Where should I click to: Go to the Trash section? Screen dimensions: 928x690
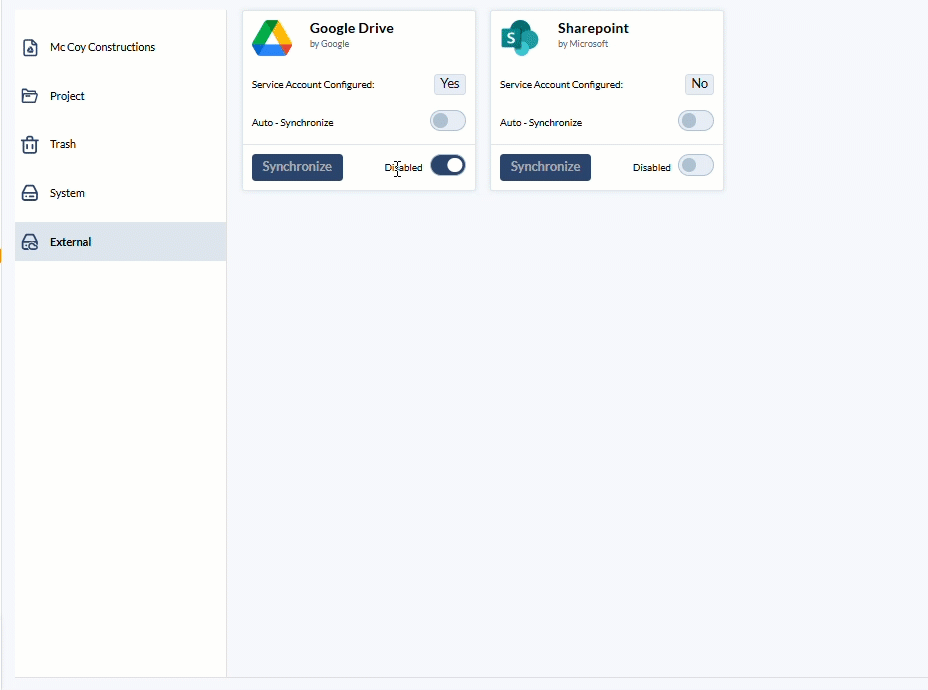point(121,144)
